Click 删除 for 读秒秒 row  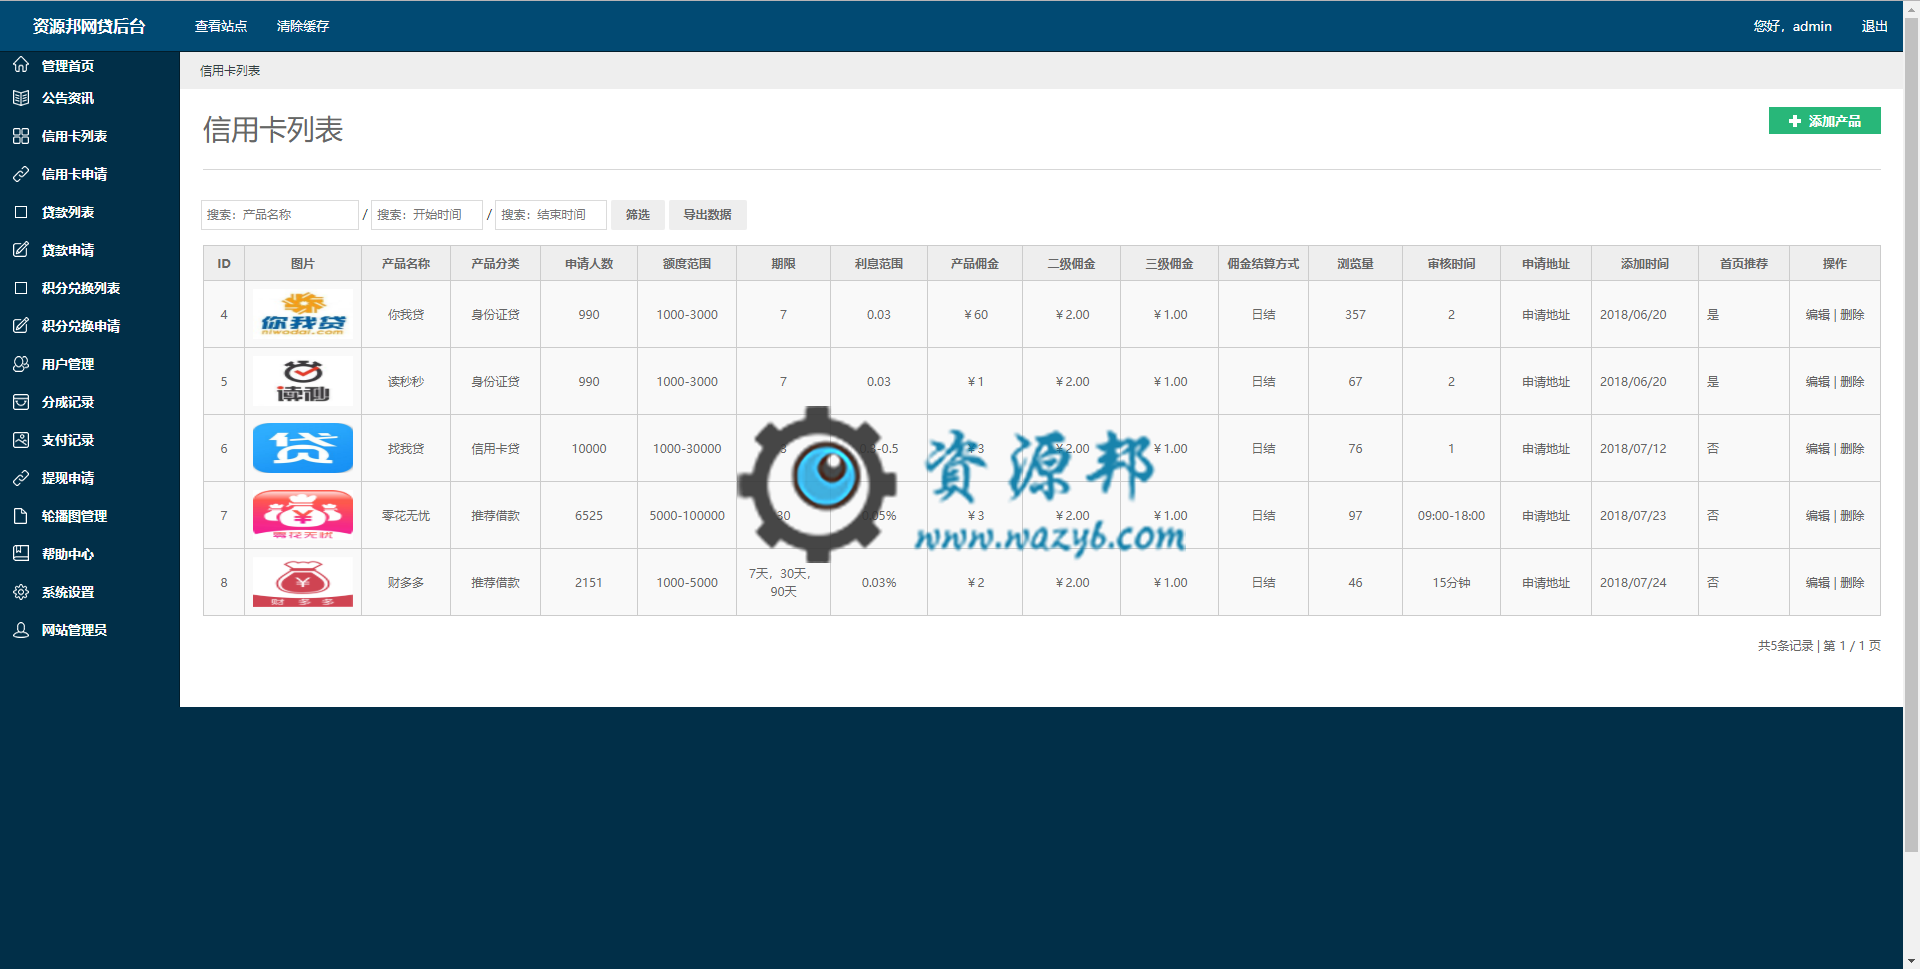click(x=1852, y=381)
